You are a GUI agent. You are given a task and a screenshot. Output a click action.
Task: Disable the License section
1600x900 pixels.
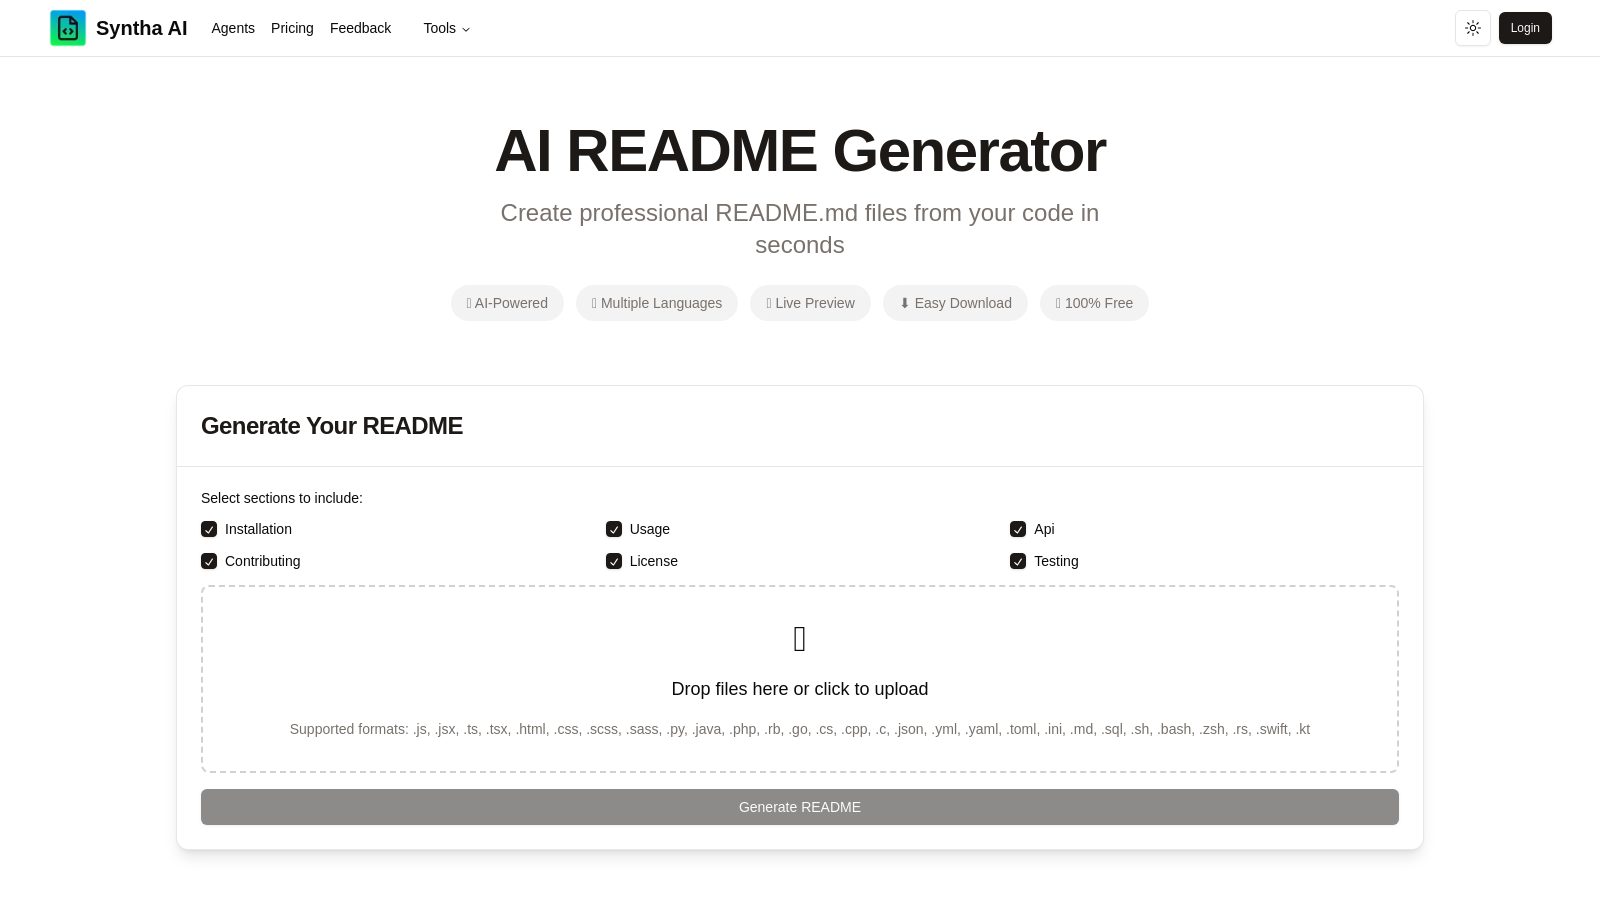614,561
